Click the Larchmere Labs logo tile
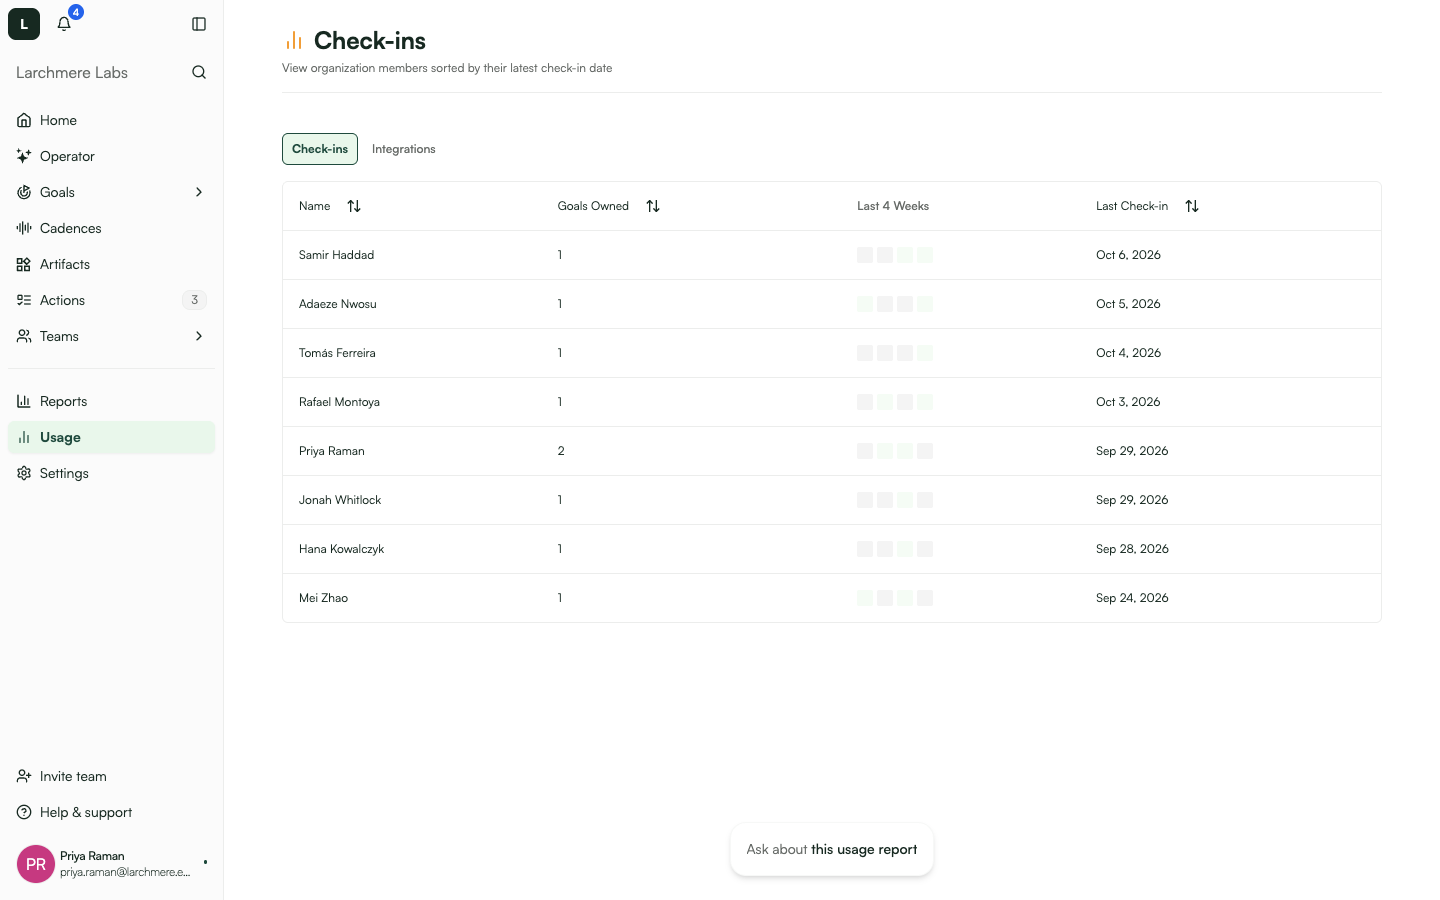 tap(24, 24)
